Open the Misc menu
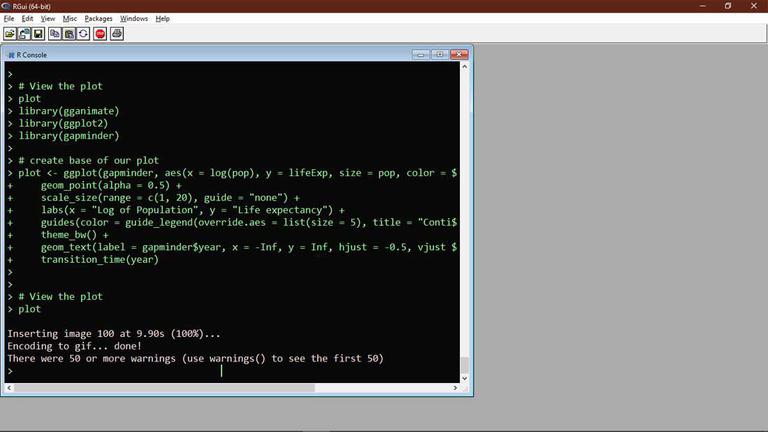The height and width of the screenshot is (432, 768). (x=70, y=19)
